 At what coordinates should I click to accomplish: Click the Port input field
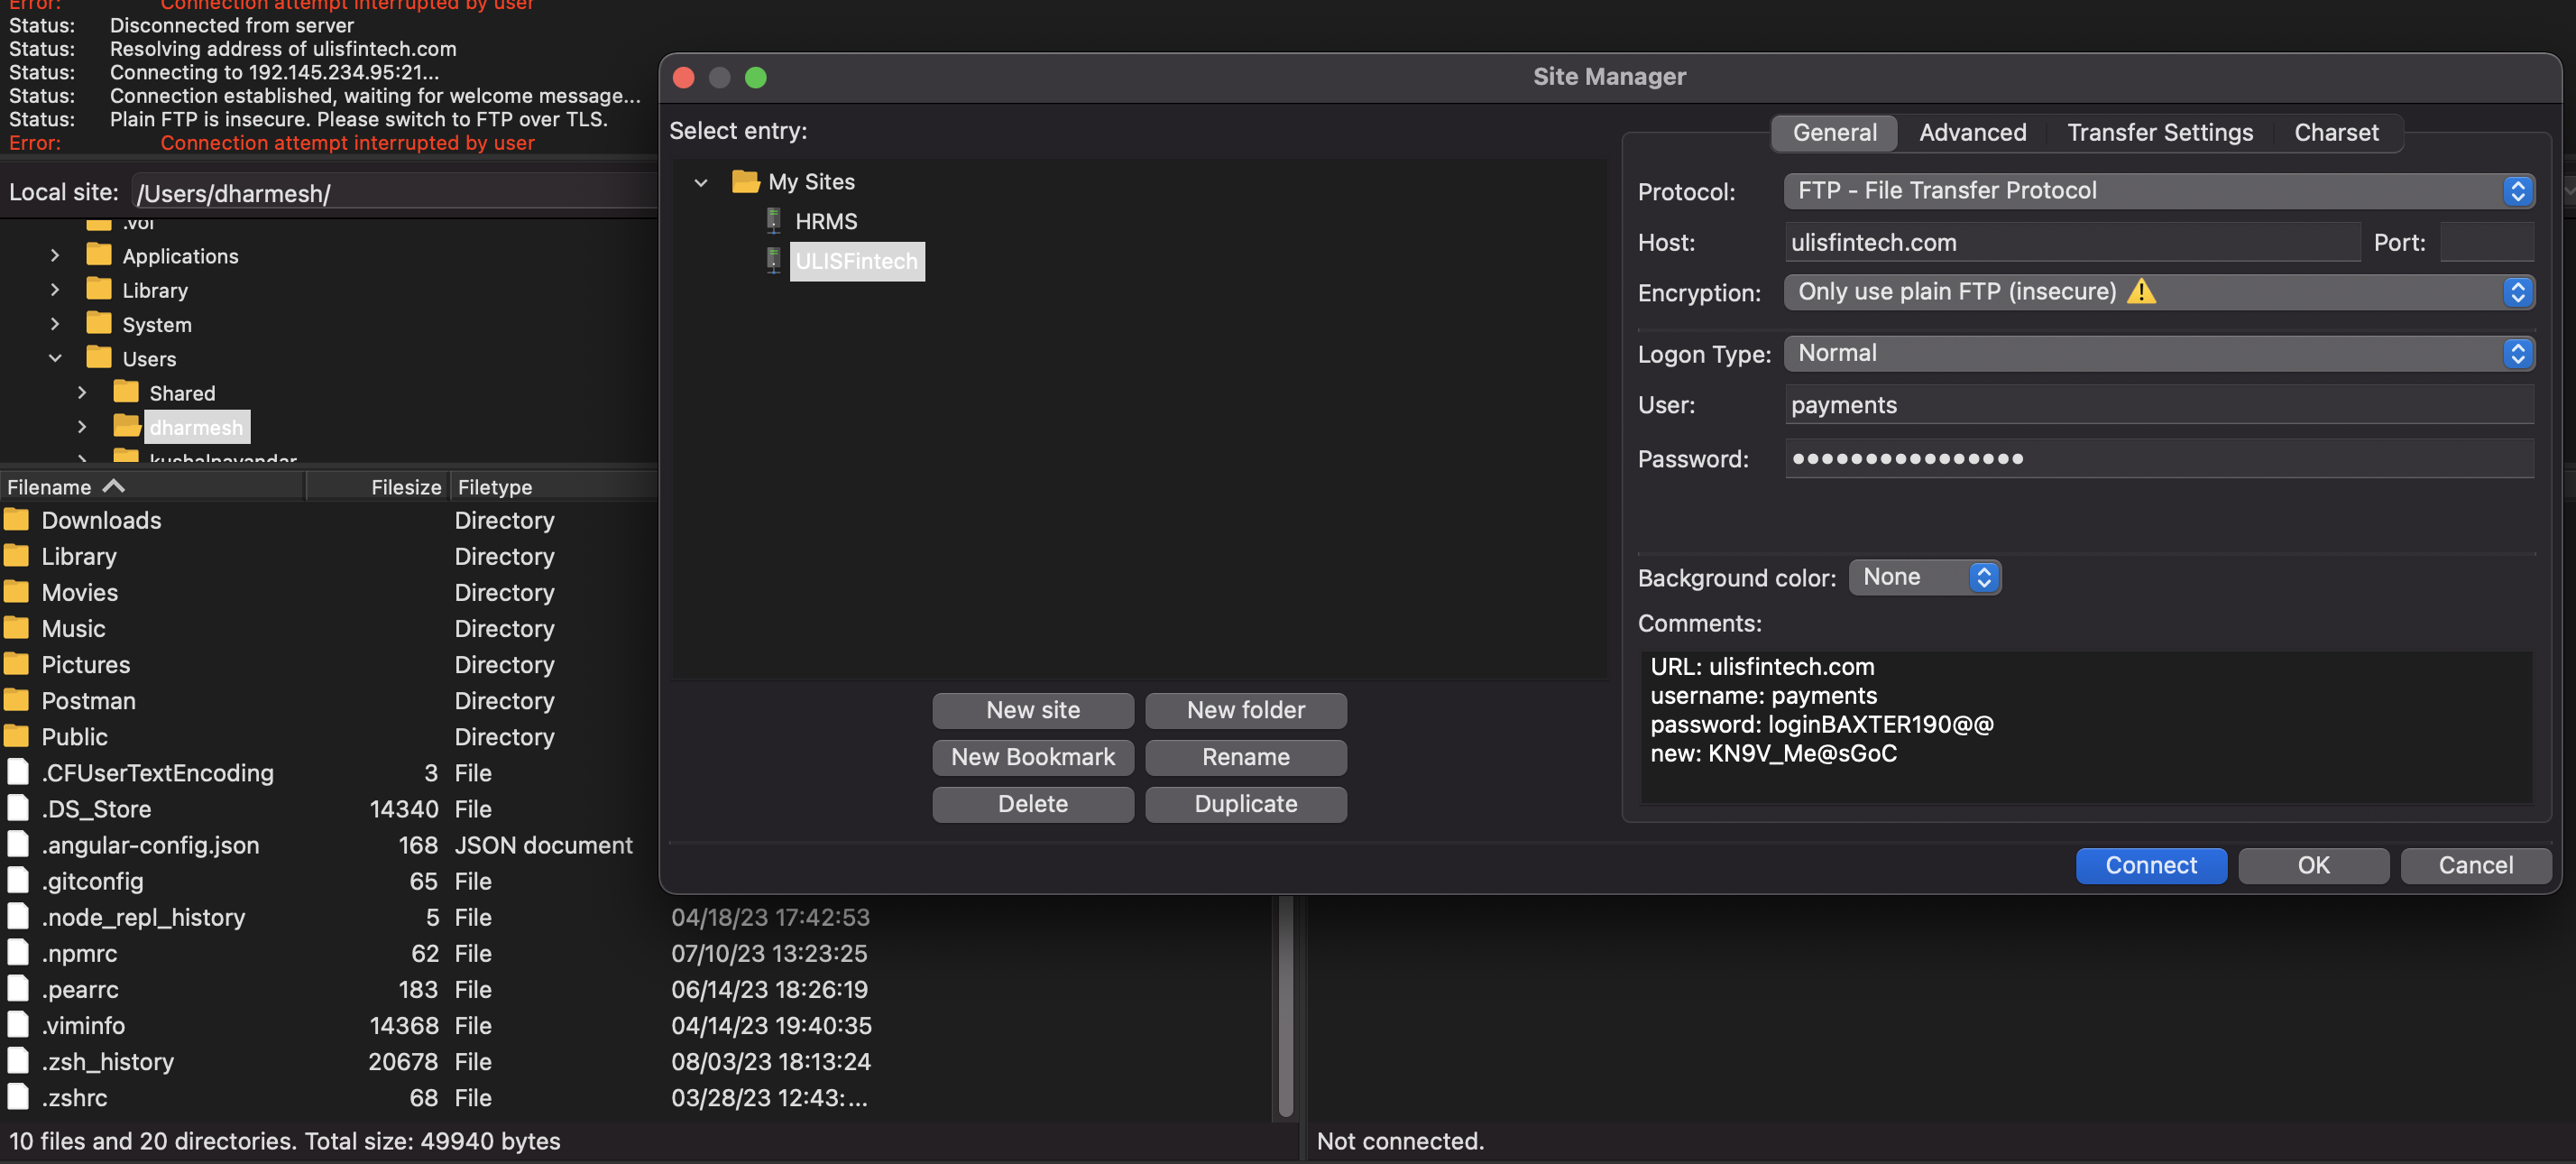coord(2486,242)
